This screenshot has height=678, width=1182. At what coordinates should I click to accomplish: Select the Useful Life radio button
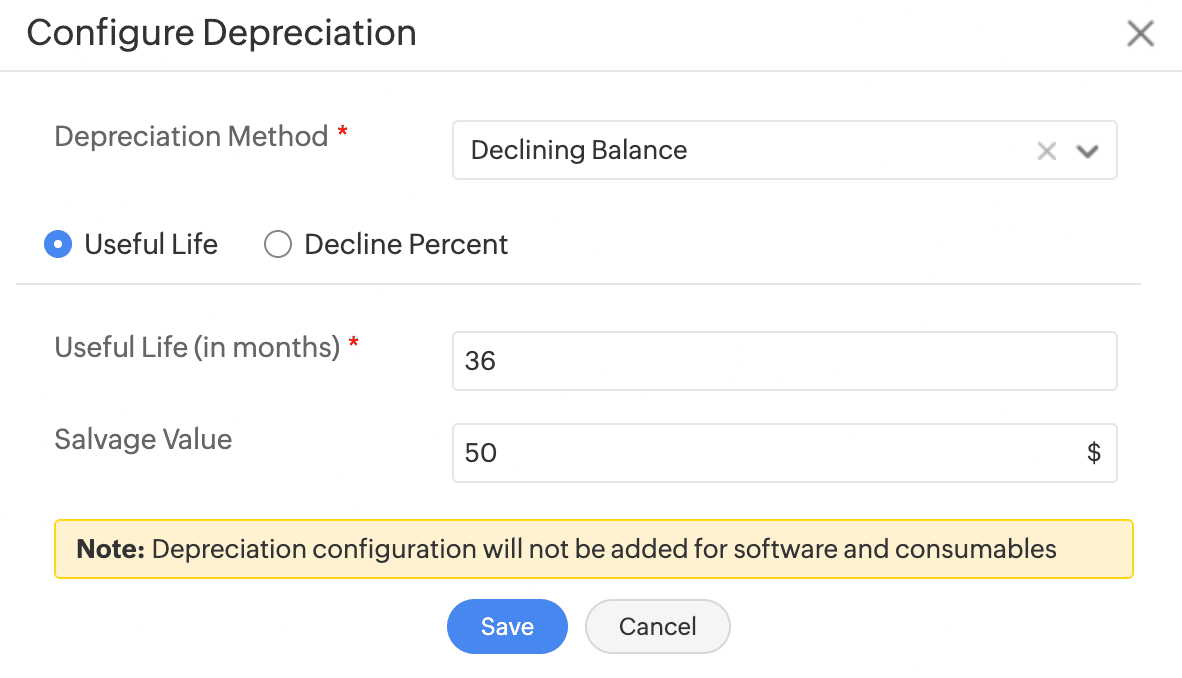58,245
